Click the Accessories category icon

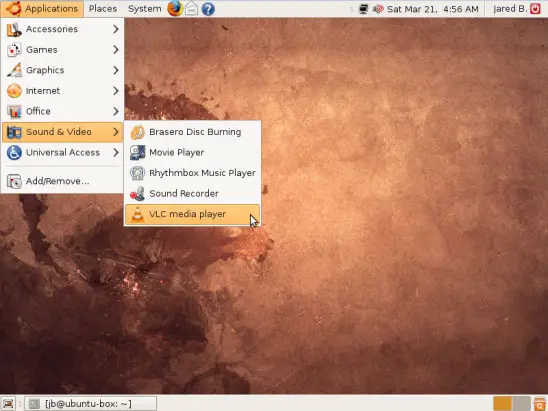(x=14, y=29)
